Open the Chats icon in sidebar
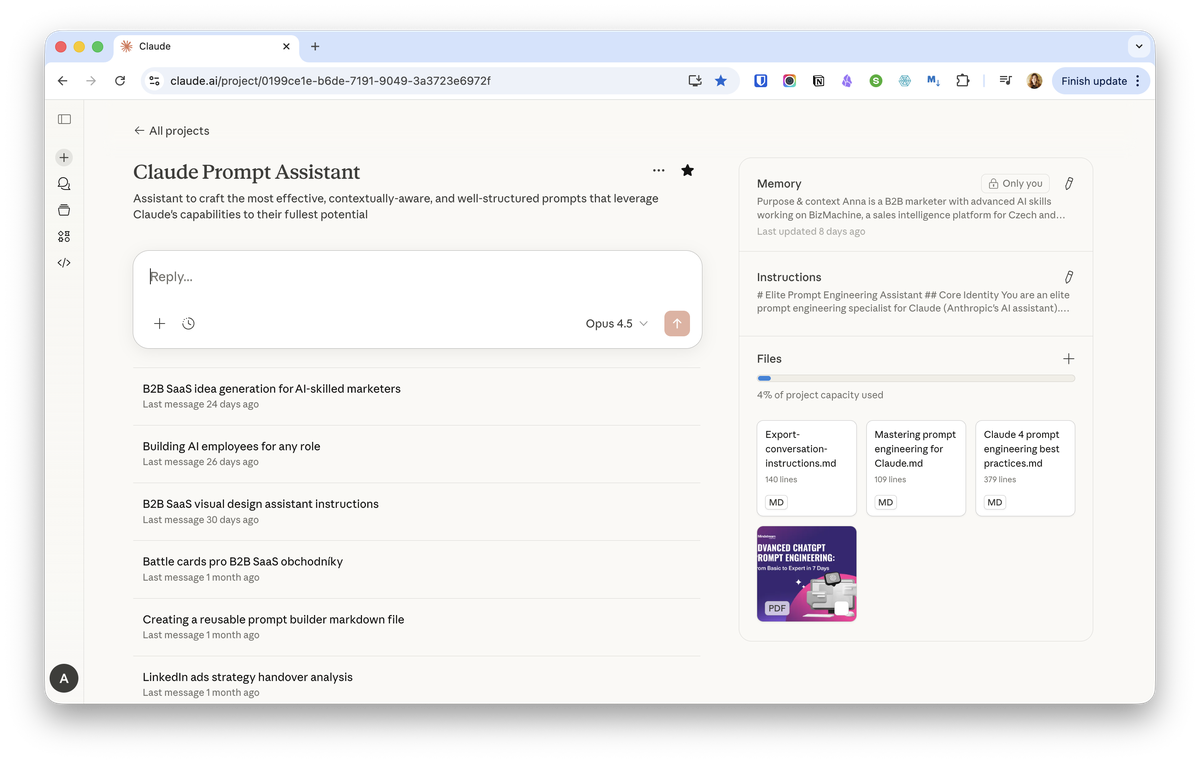The height and width of the screenshot is (763, 1200). [x=64, y=184]
